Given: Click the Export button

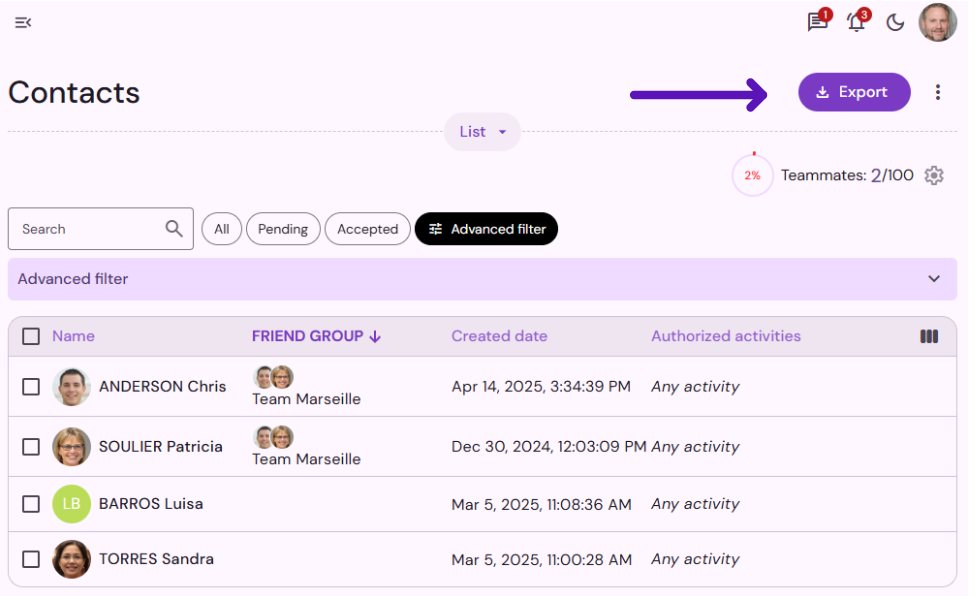Looking at the screenshot, I should click(854, 92).
